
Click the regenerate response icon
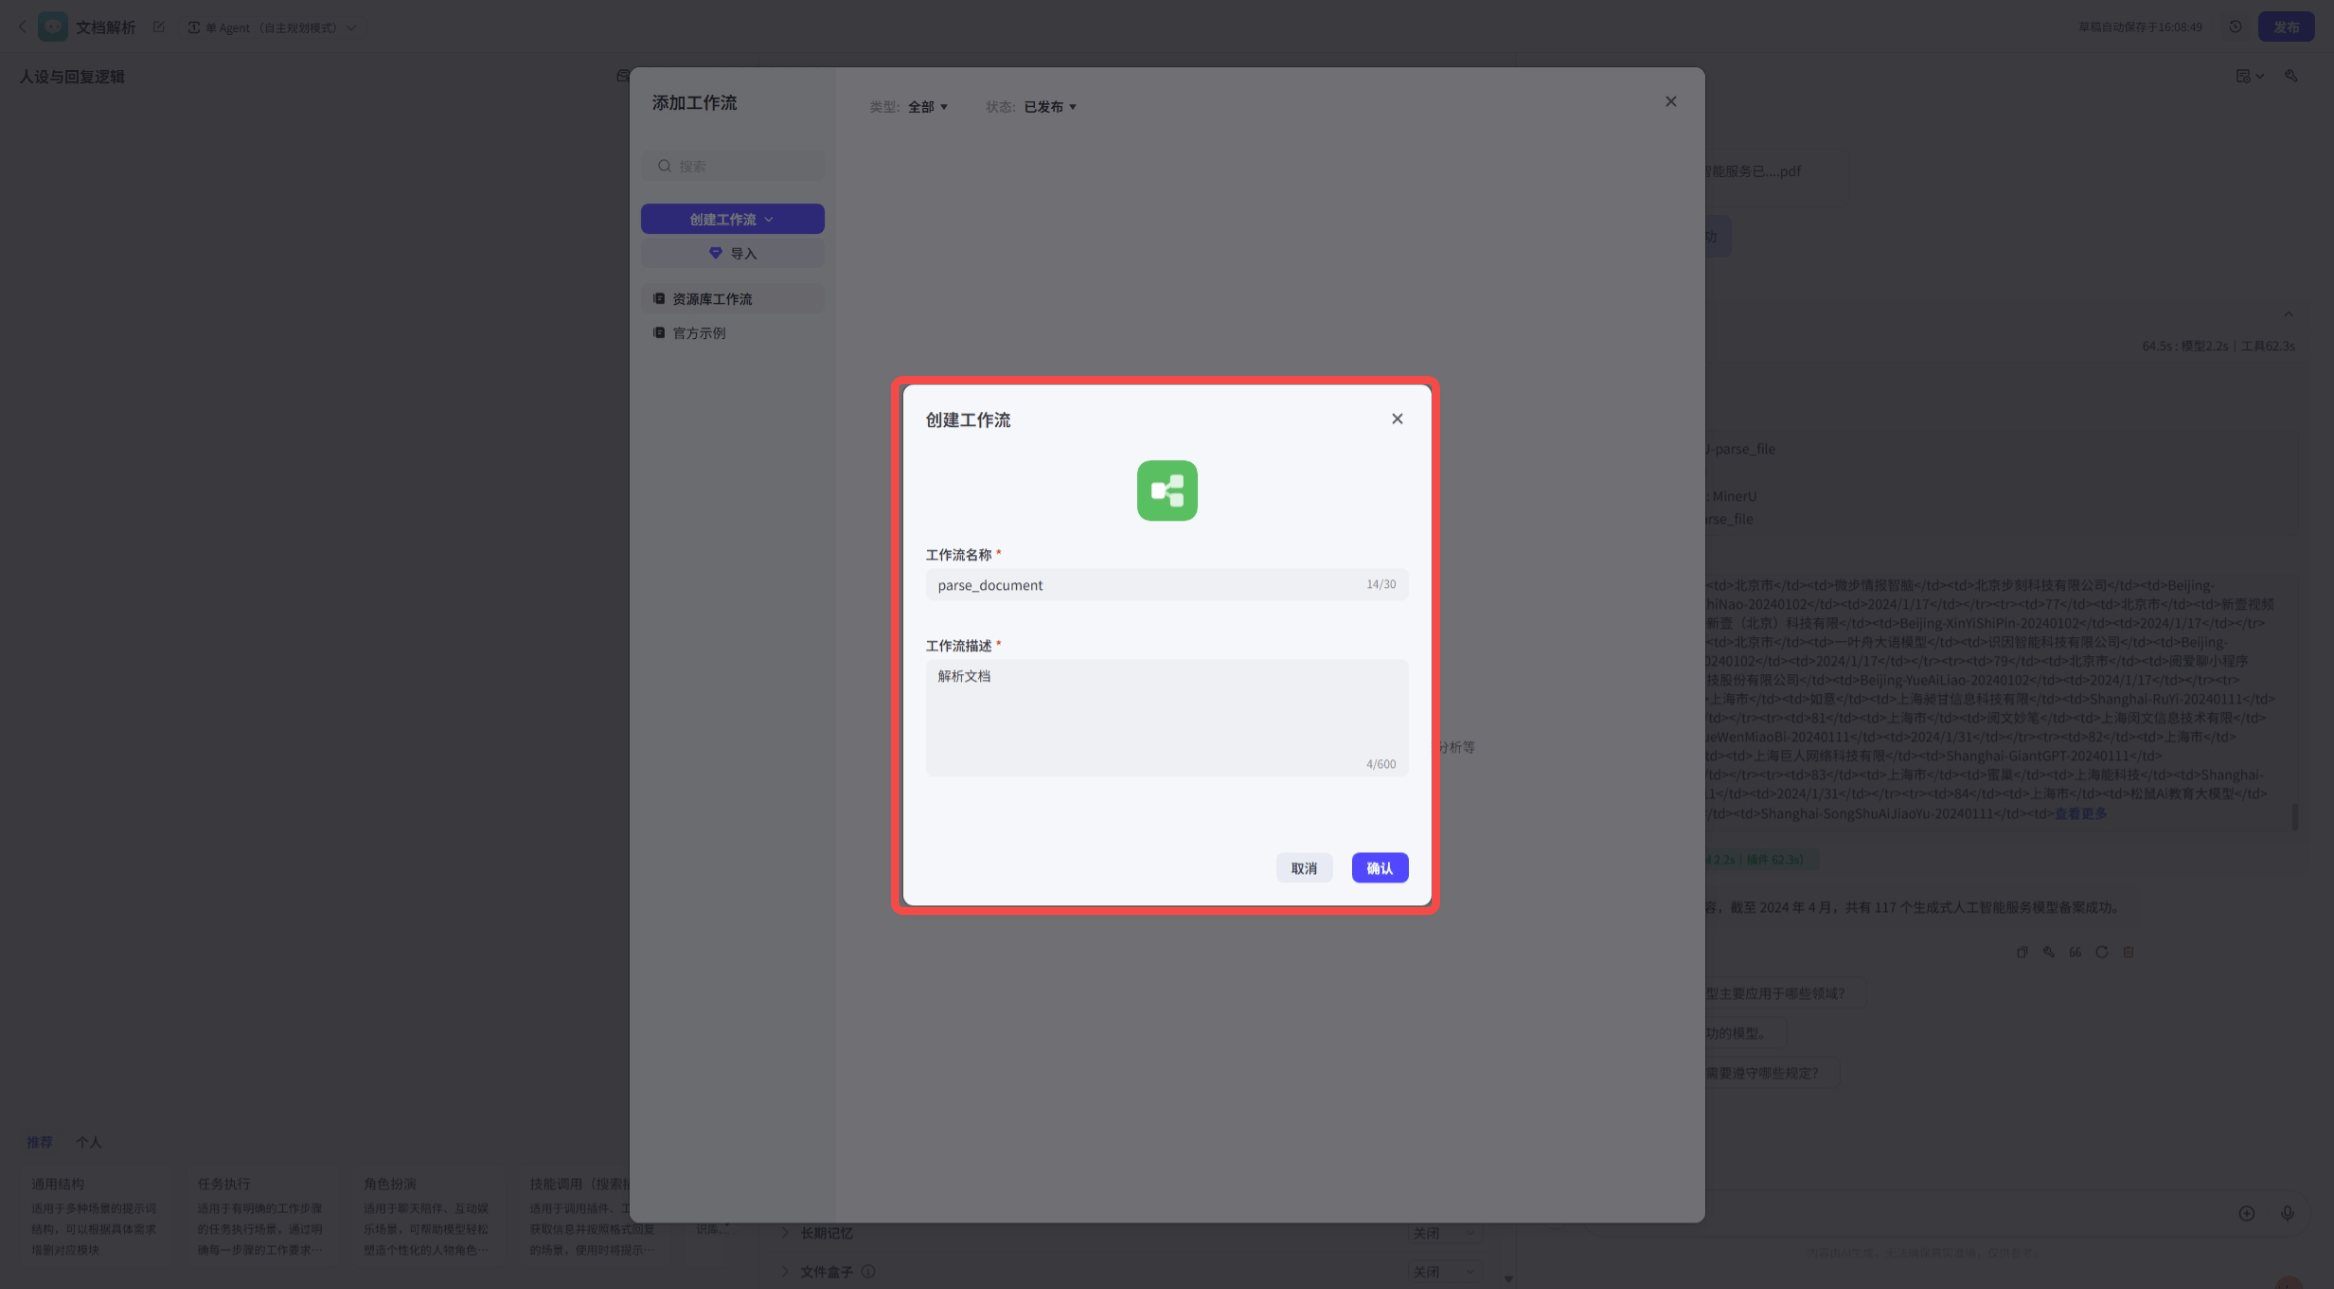point(2101,952)
